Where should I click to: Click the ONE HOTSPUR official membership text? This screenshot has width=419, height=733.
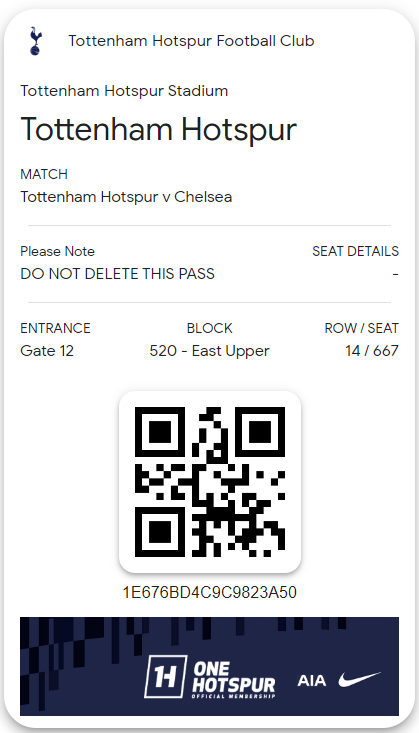(233, 680)
